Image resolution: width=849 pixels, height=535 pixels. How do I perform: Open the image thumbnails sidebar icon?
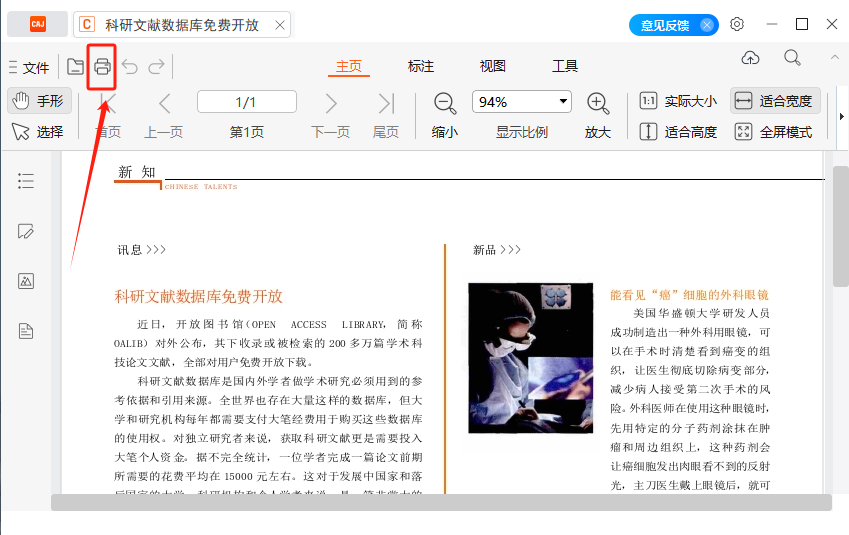click(x=25, y=281)
